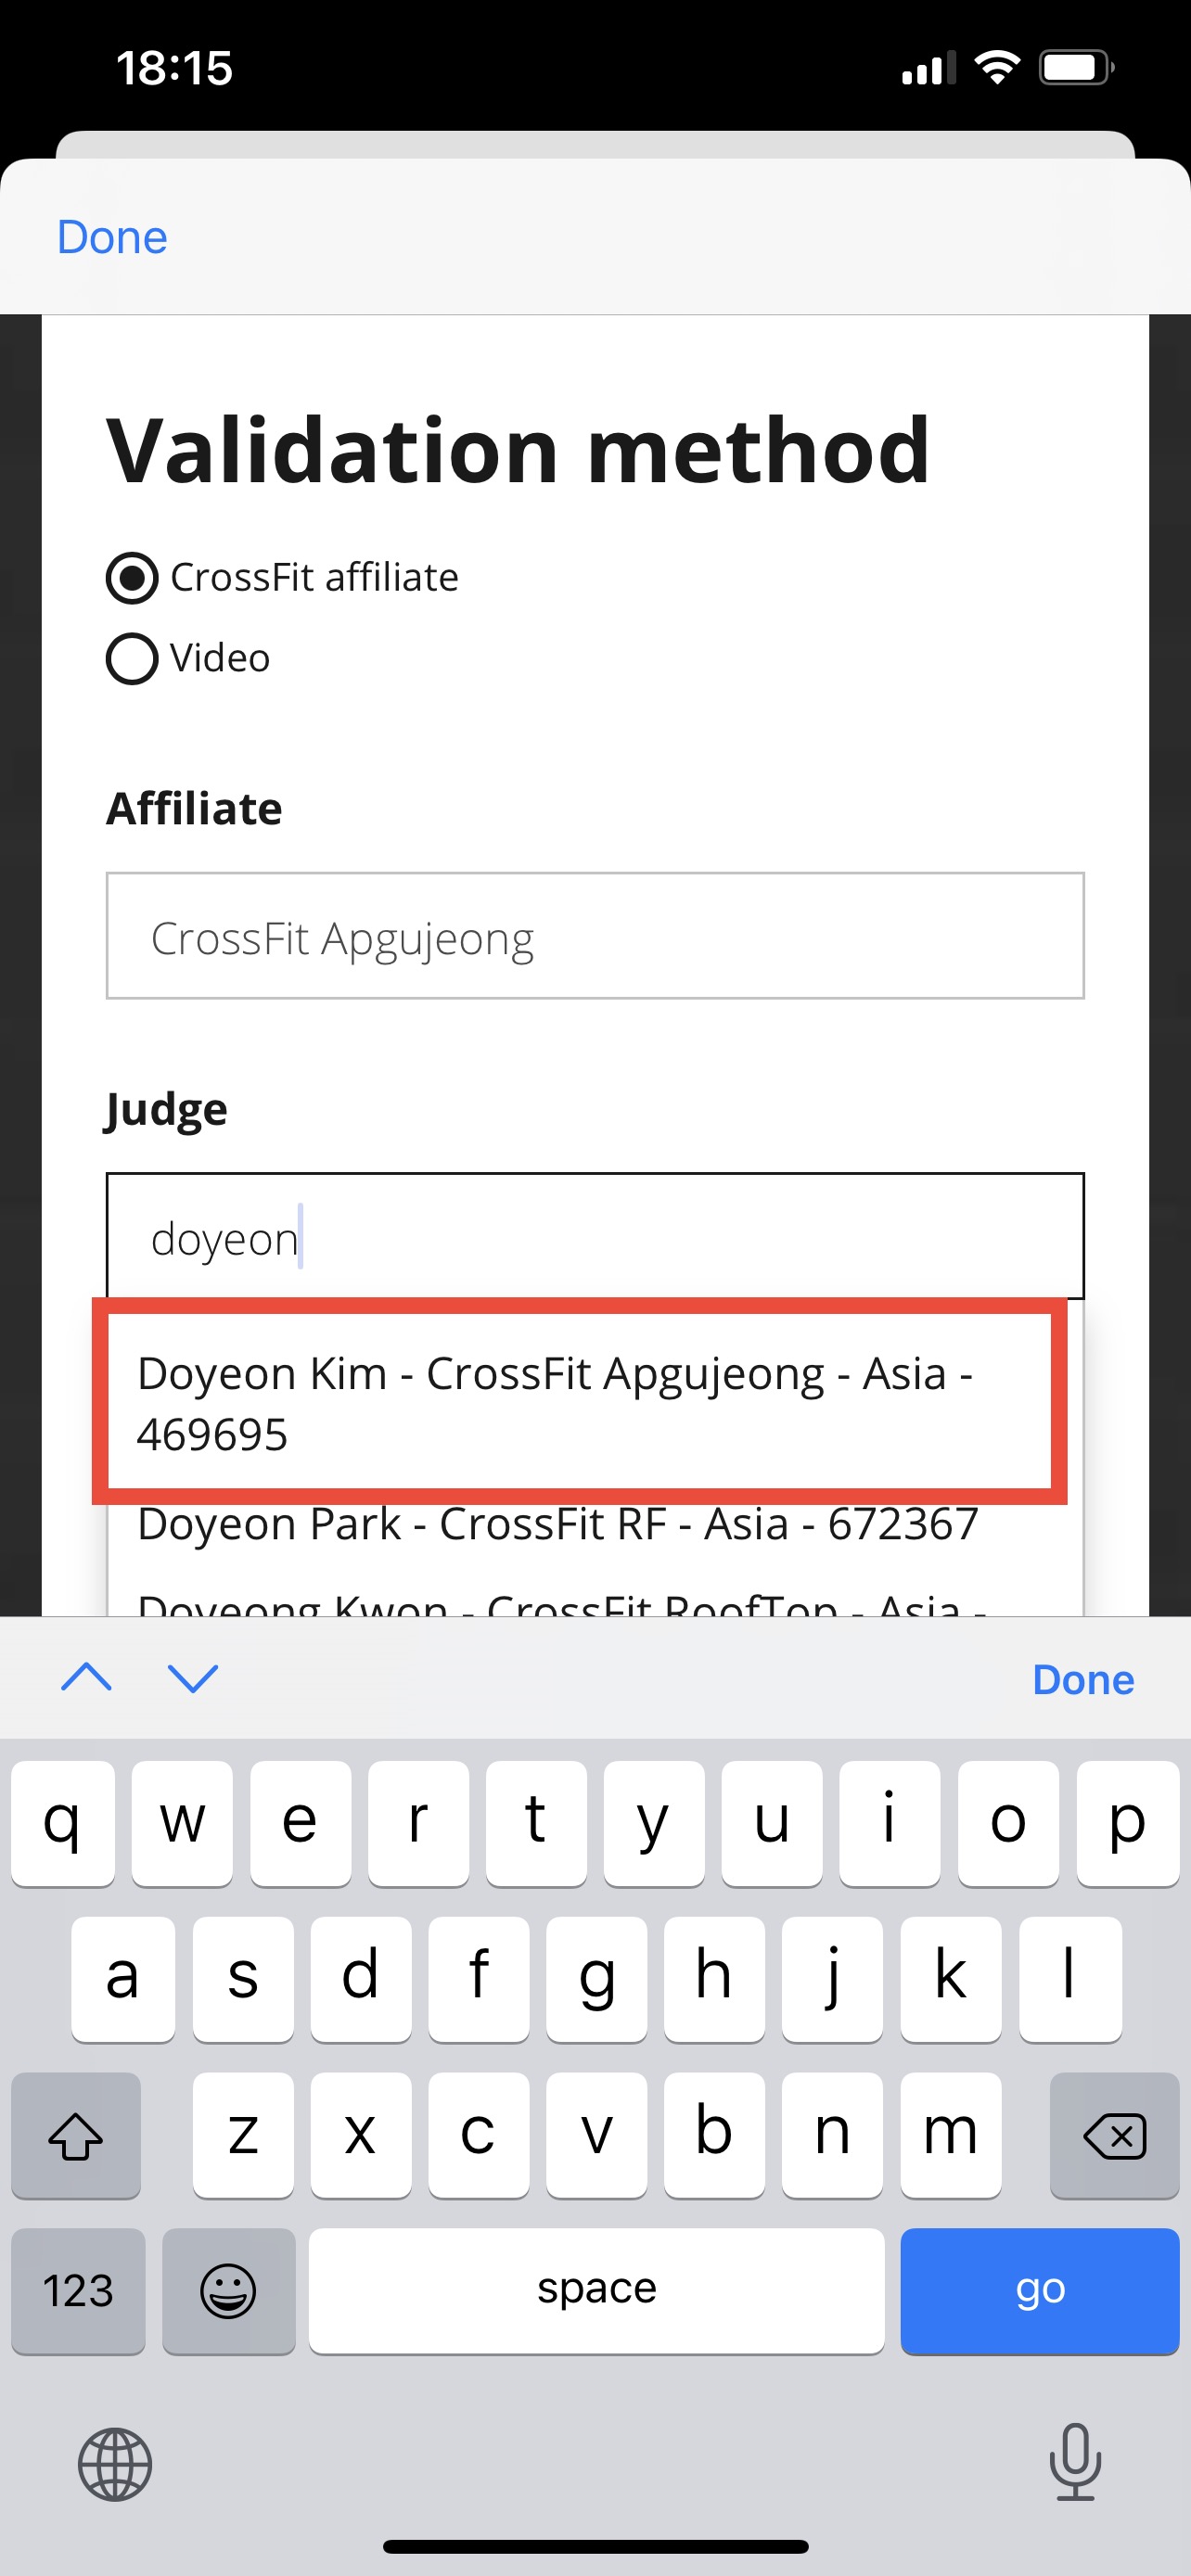This screenshot has width=1191, height=2576.
Task: Tap the keyboard backspace delete icon
Action: [1114, 2136]
